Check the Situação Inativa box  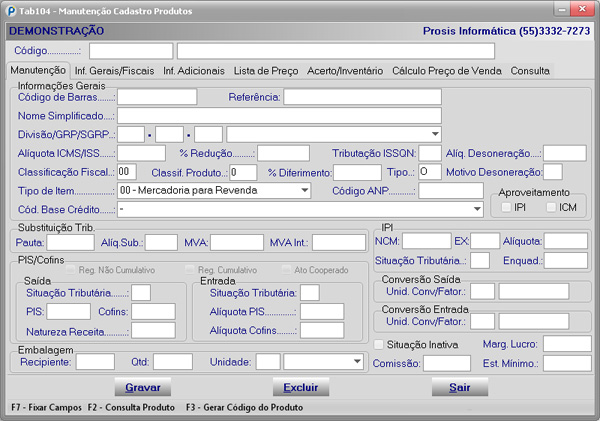[378, 344]
